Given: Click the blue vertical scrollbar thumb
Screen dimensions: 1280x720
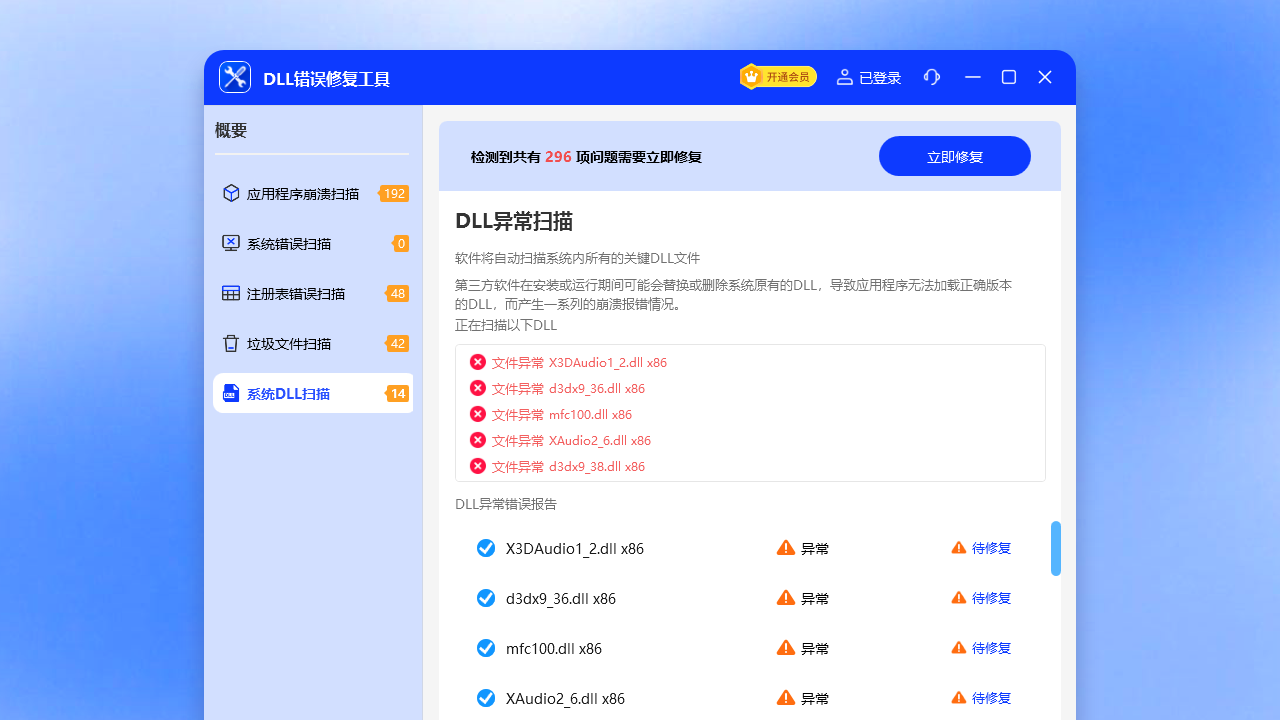Looking at the screenshot, I should point(1056,548).
